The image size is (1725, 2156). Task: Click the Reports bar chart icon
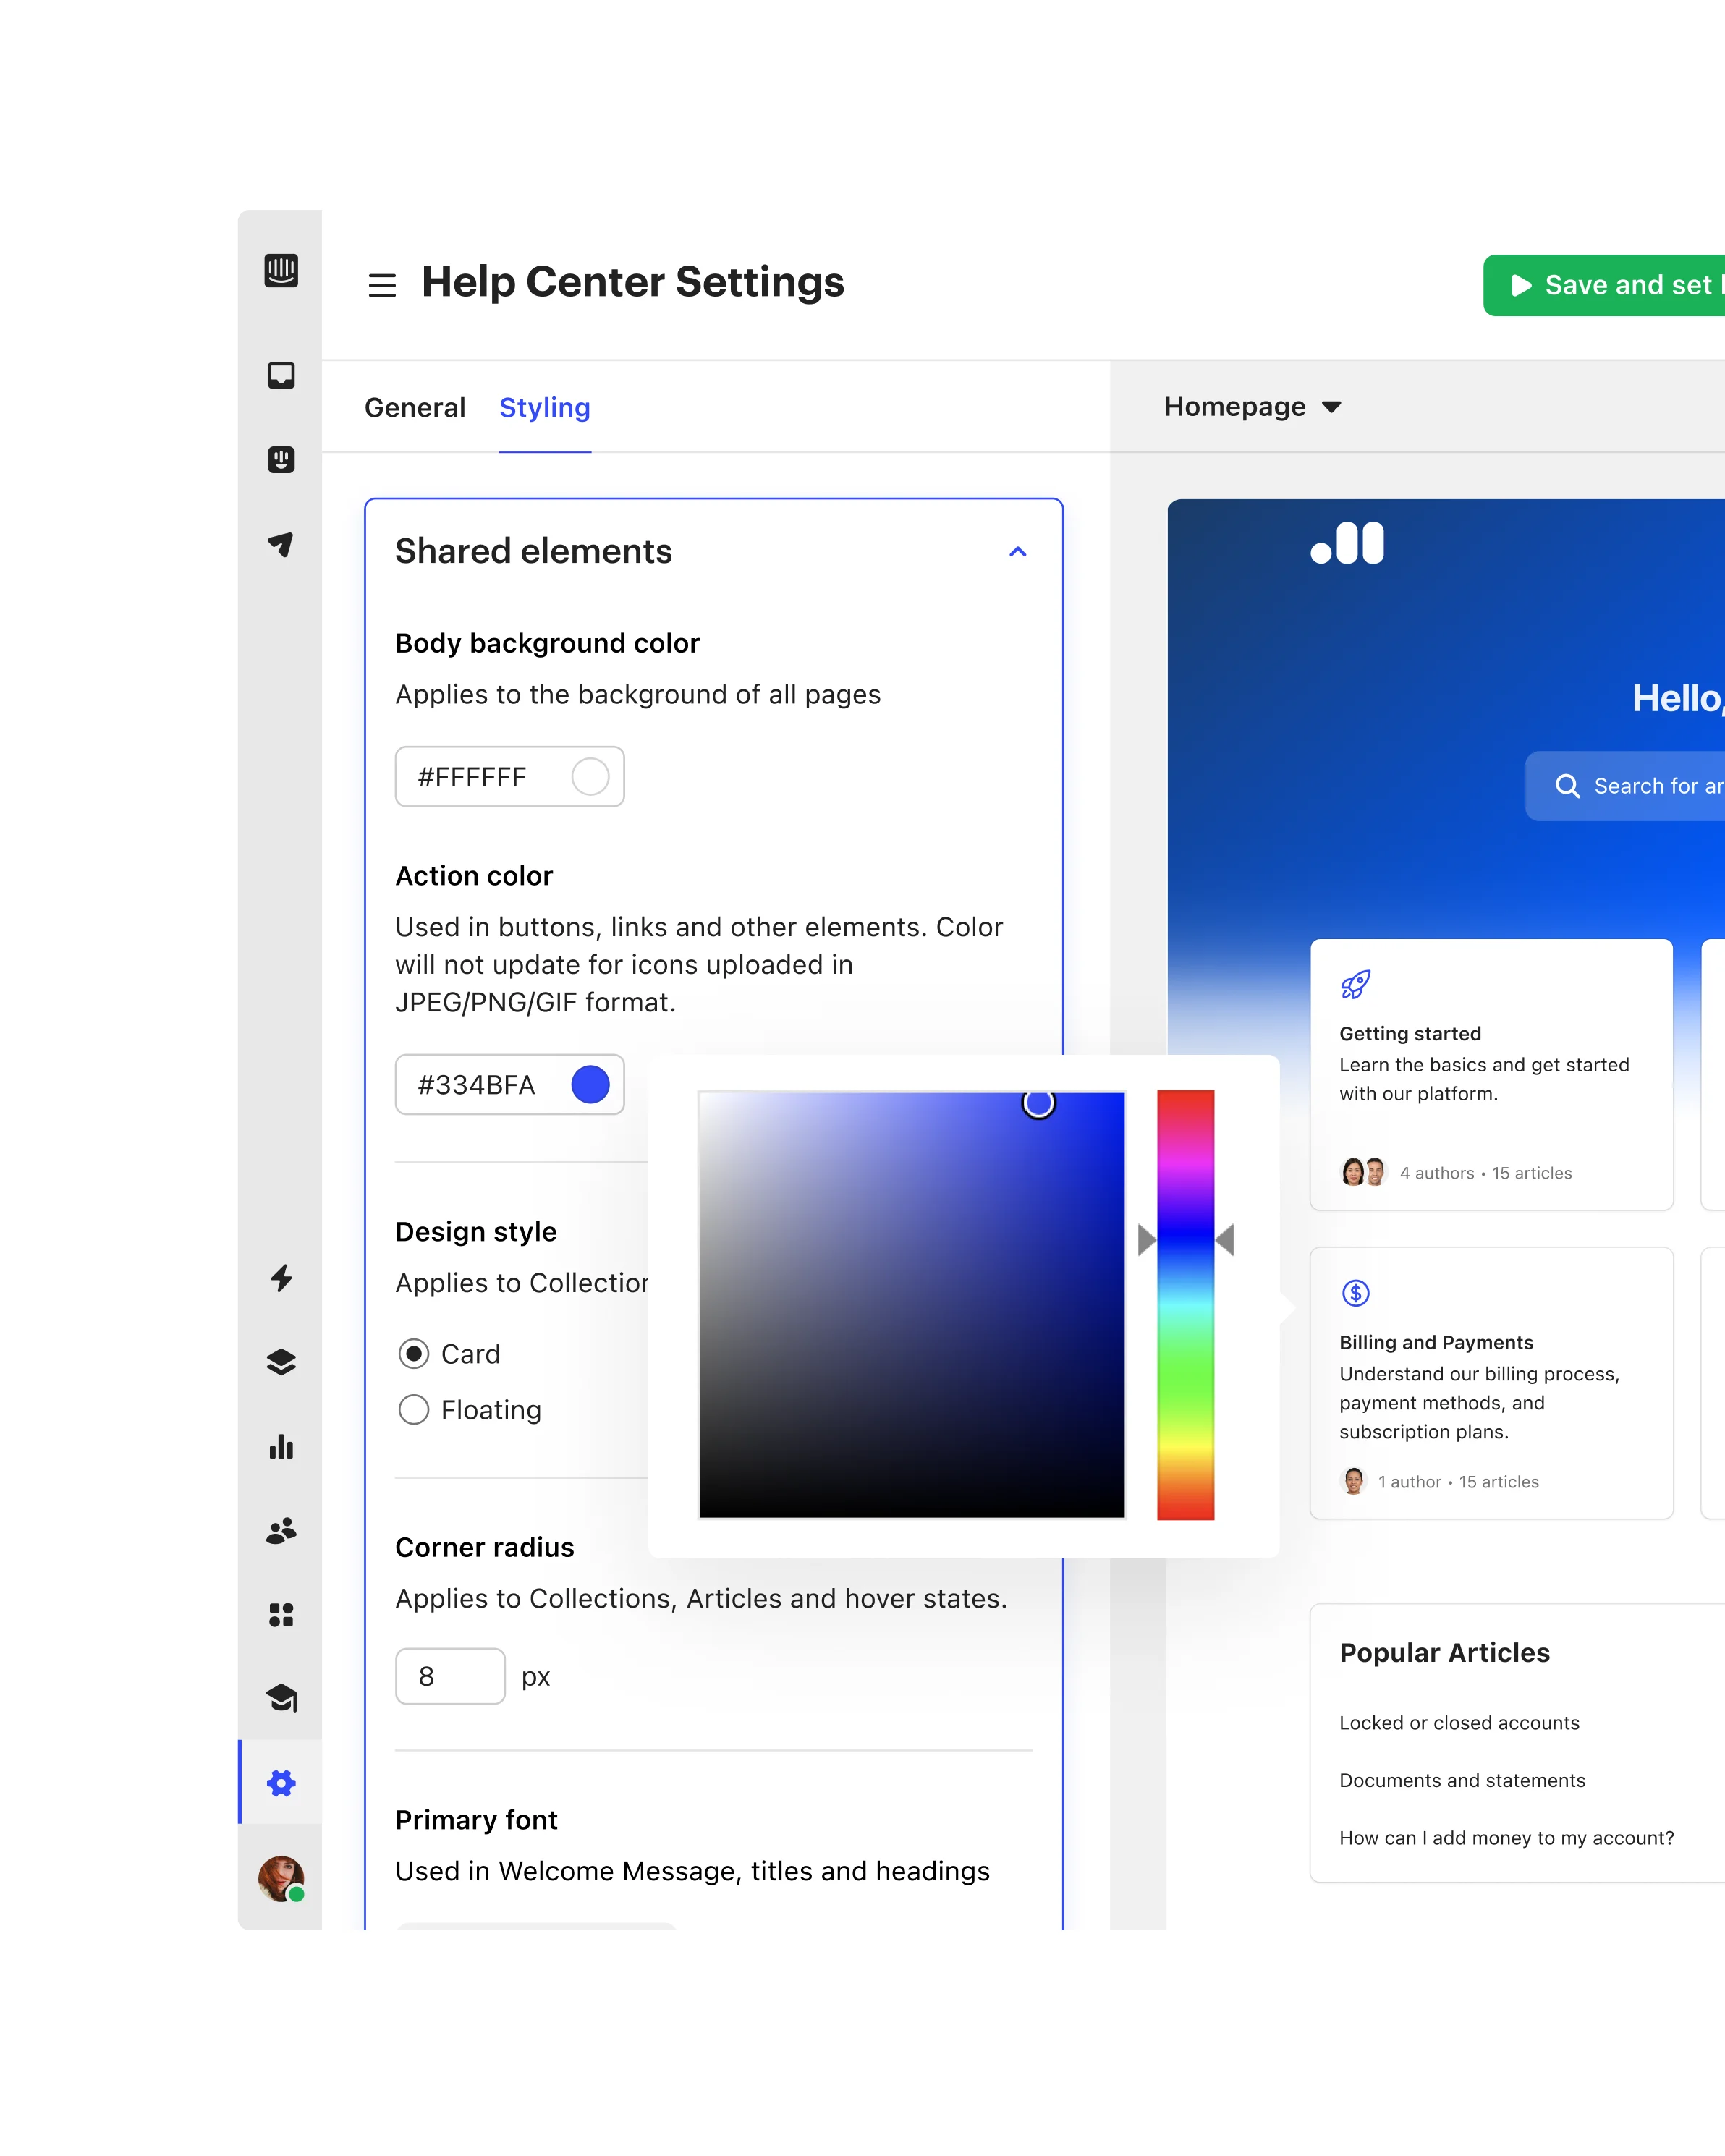[281, 1447]
